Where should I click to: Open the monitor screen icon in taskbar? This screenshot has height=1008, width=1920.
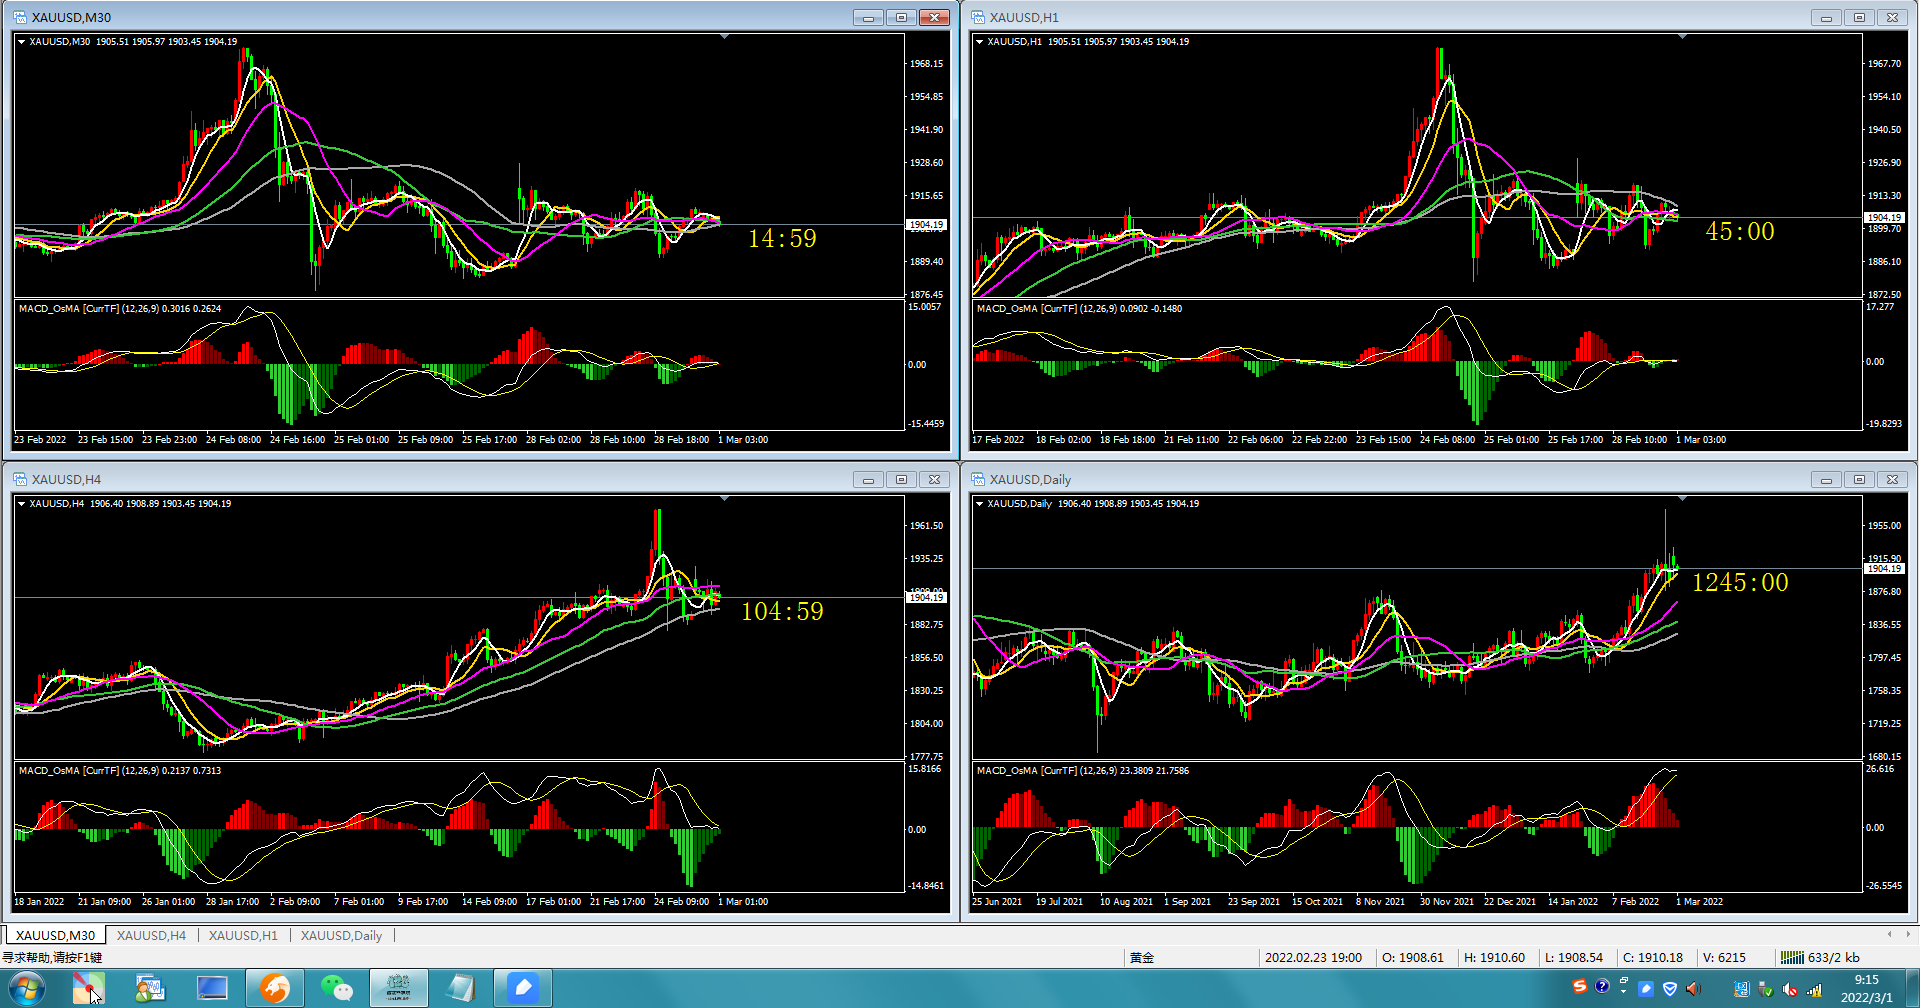click(212, 989)
